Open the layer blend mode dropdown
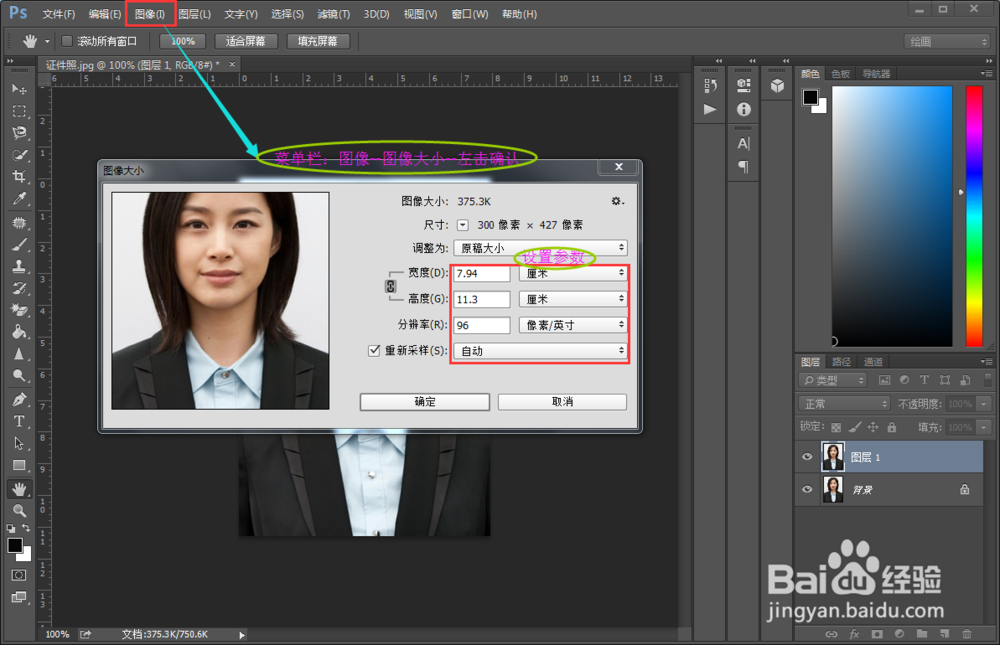 coord(844,403)
